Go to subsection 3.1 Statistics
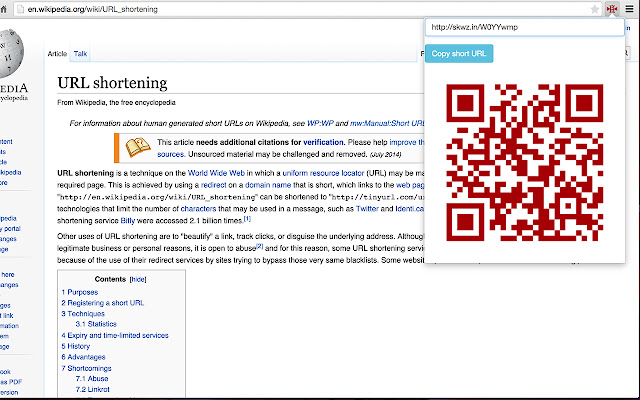Image resolution: width=640 pixels, height=400 pixels. point(96,324)
